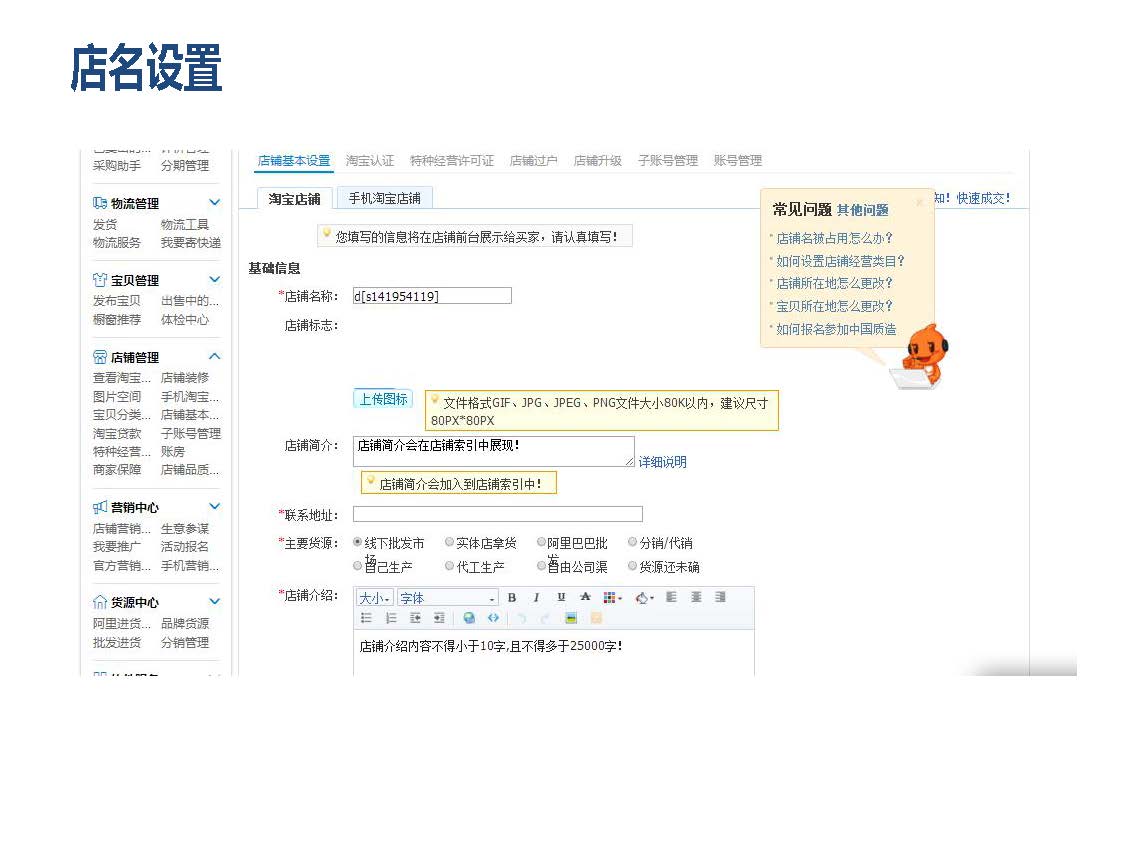Align editor text to the left
1140x855 pixels.
[x=671, y=598]
